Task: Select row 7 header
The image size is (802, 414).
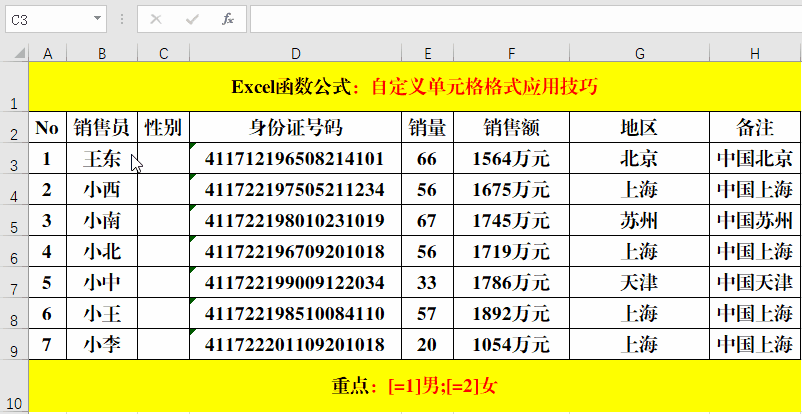Action: [14, 282]
